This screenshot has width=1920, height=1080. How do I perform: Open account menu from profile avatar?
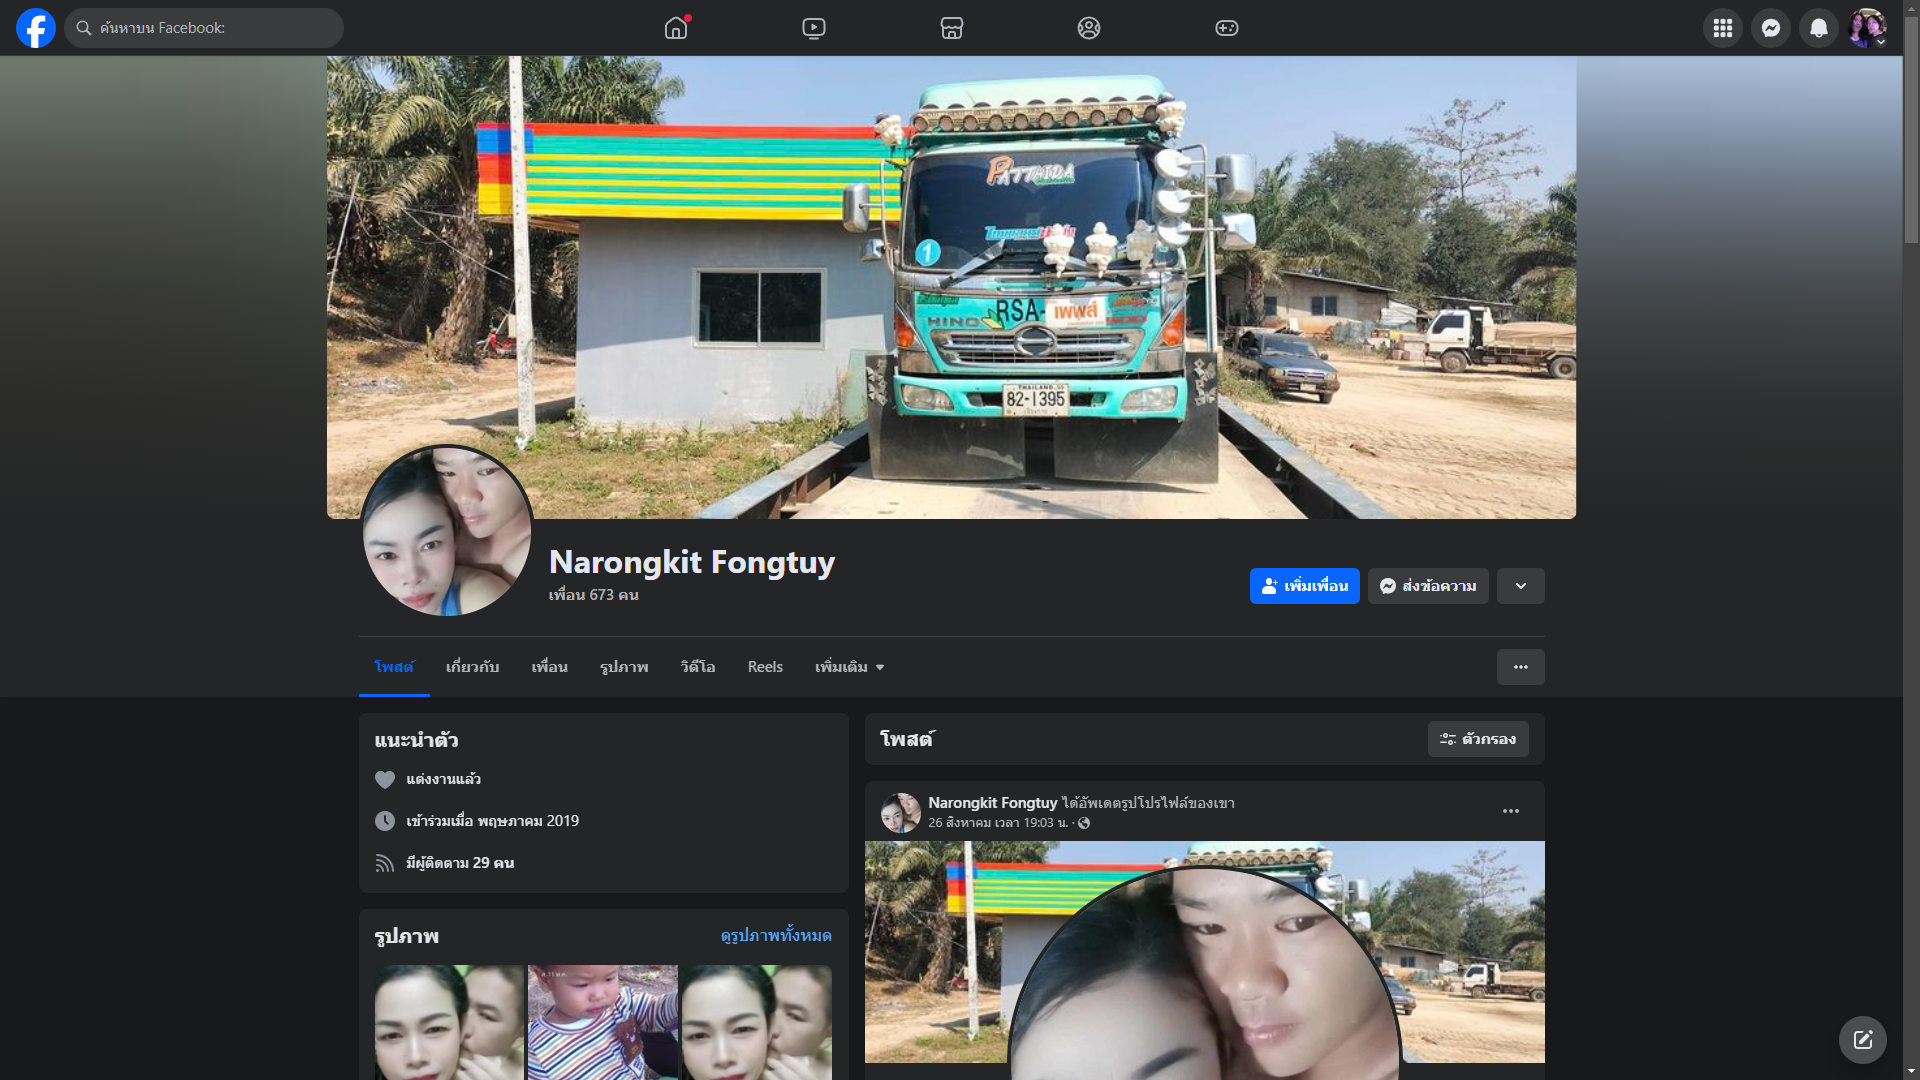(x=1866, y=28)
